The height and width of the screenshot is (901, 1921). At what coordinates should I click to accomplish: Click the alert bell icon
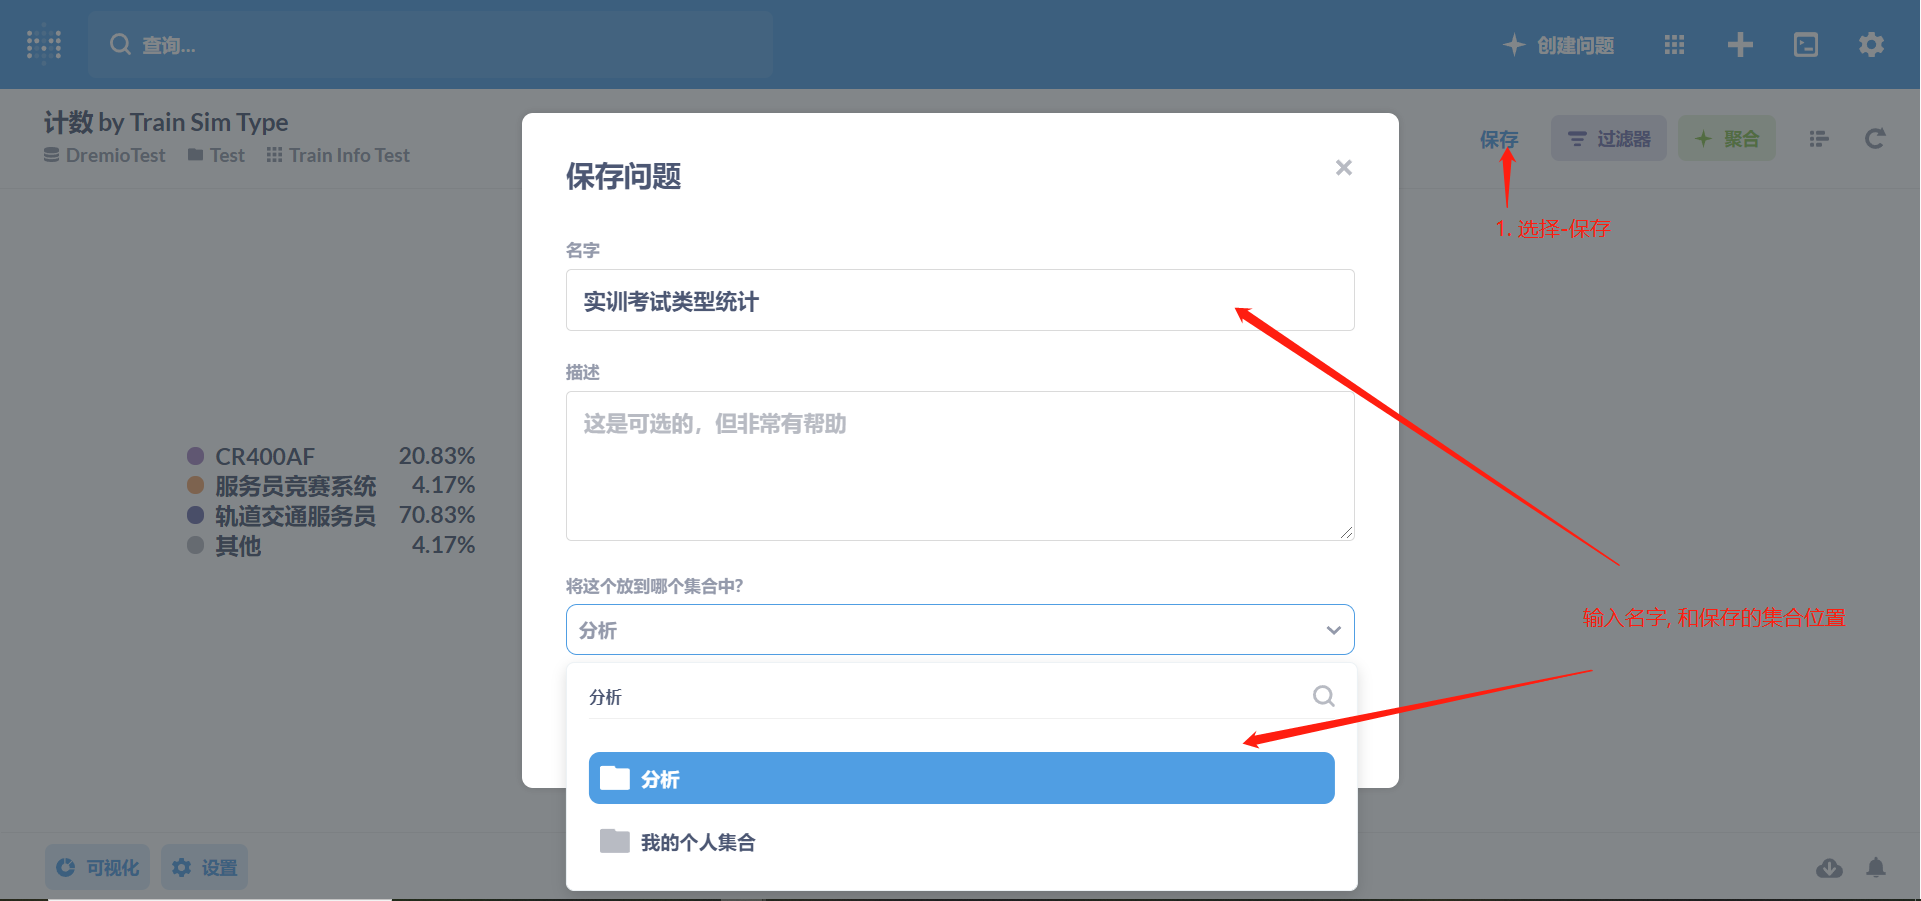pos(1876,867)
